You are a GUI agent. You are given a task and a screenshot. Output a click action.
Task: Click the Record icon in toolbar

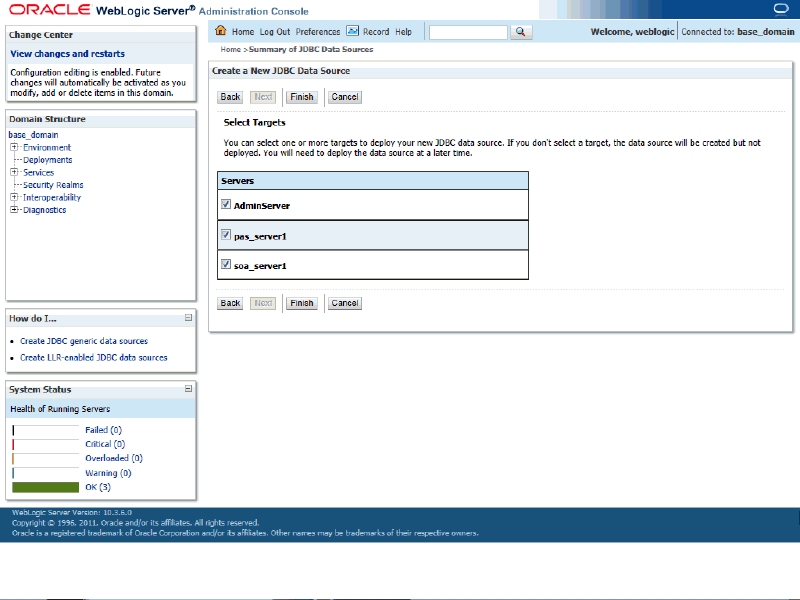tap(353, 31)
